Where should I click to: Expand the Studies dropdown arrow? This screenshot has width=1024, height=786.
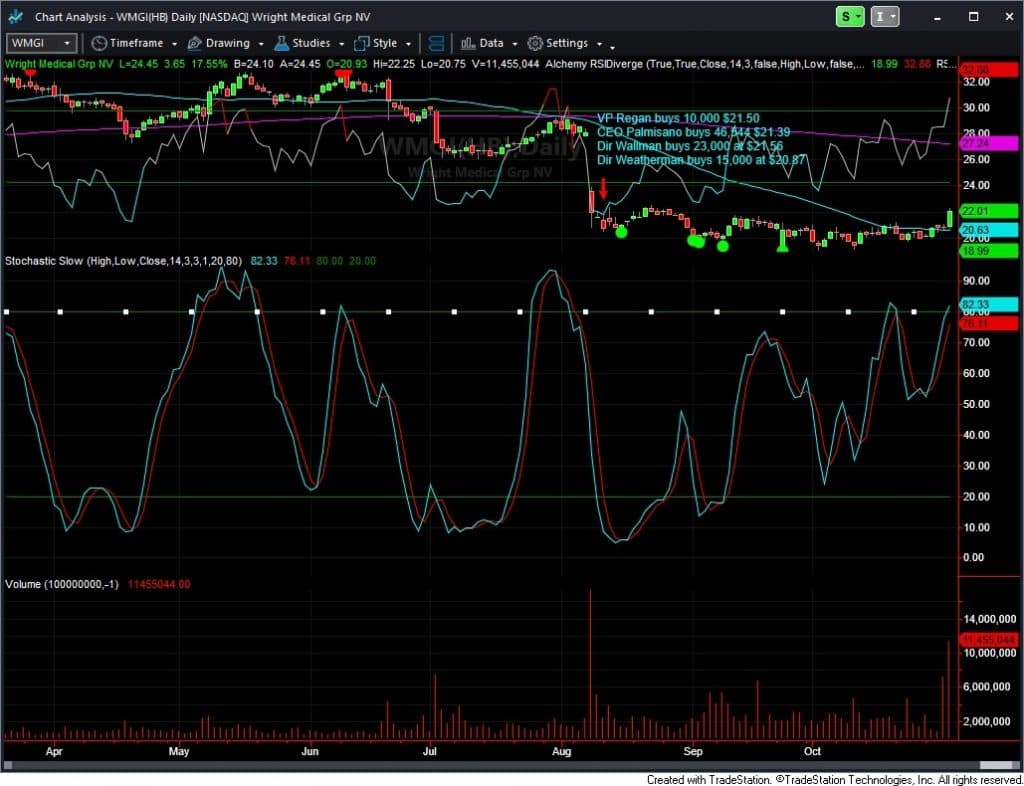point(342,44)
